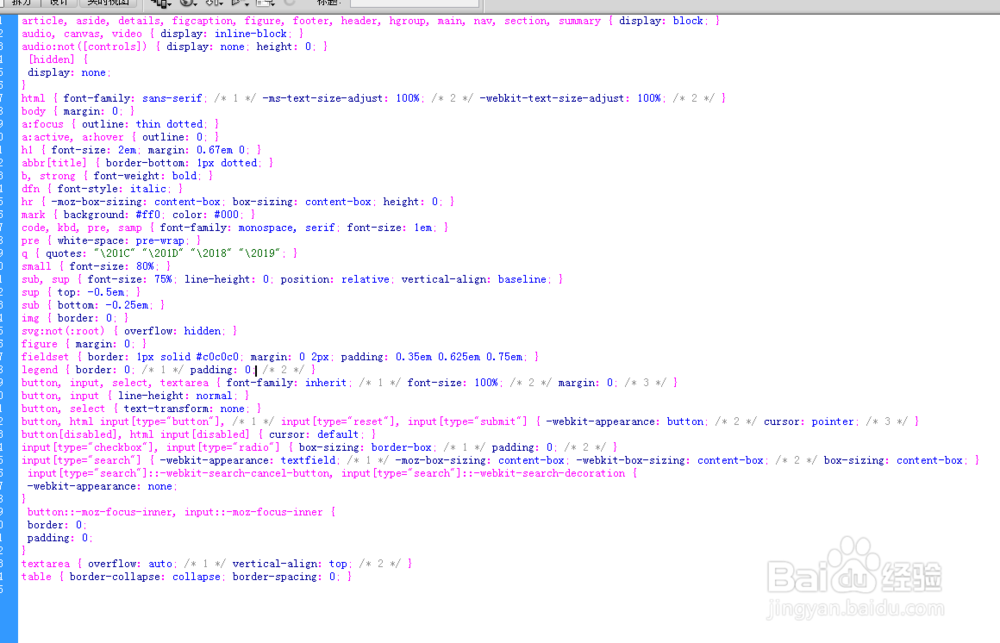Click '#ff0' background color value
The width and height of the screenshot is (1000, 643).
(148, 215)
